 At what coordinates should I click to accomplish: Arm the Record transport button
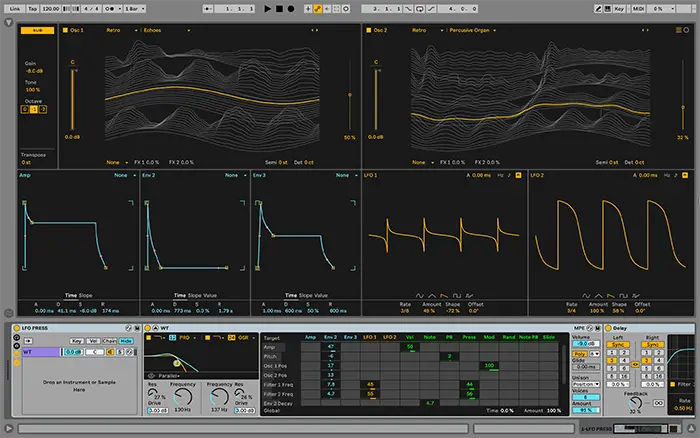(291, 8)
